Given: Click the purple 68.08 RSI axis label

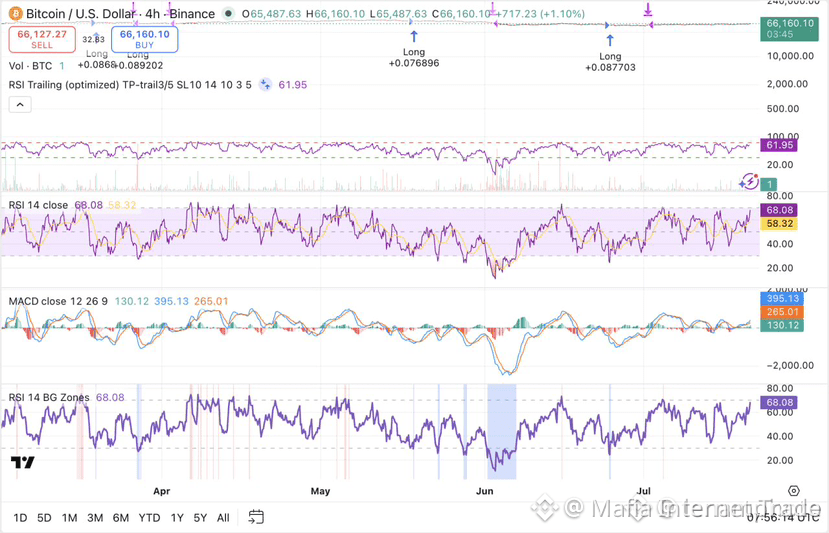Looking at the screenshot, I should [x=779, y=210].
